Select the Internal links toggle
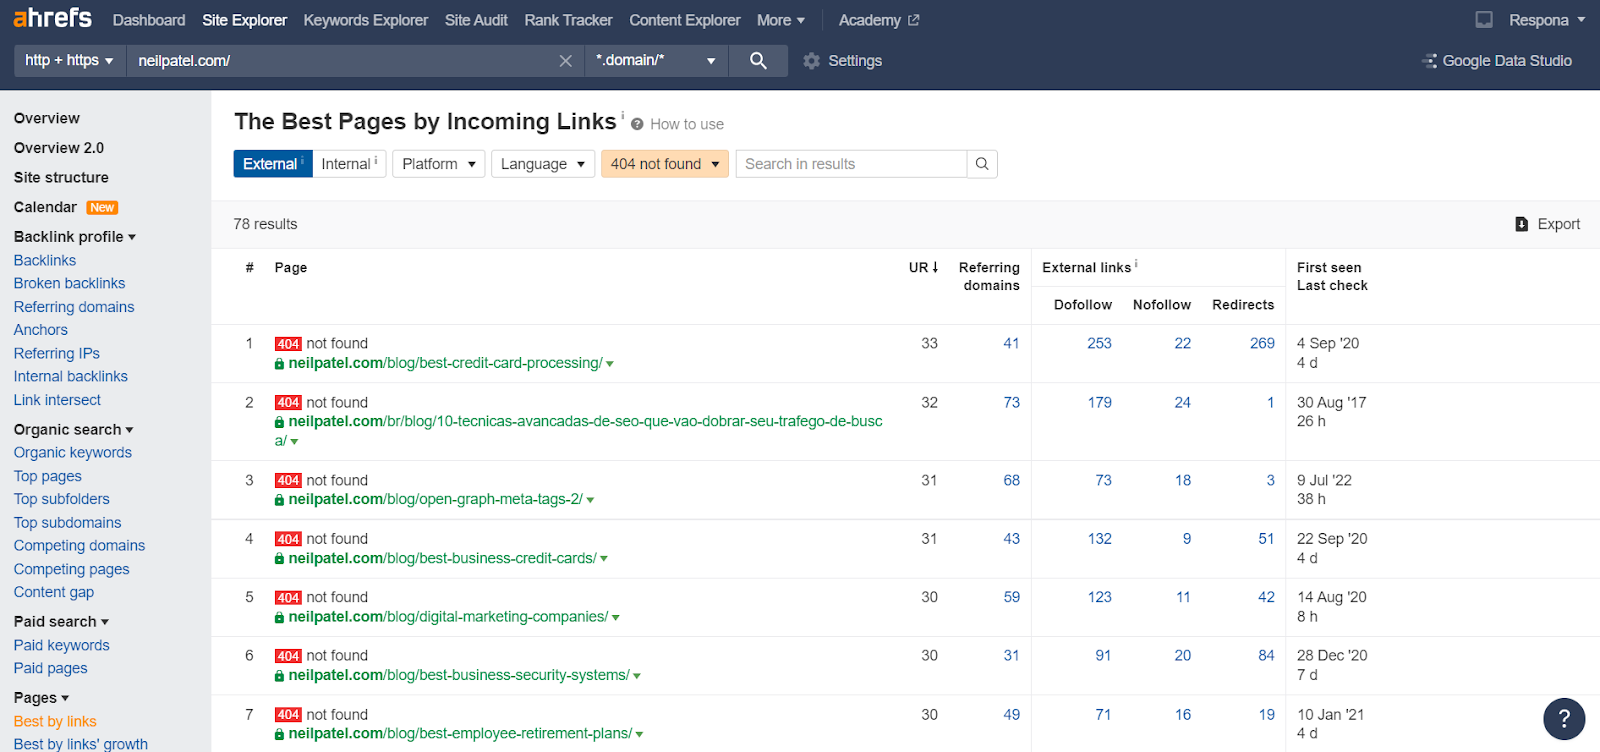The image size is (1600, 752). coord(349,164)
